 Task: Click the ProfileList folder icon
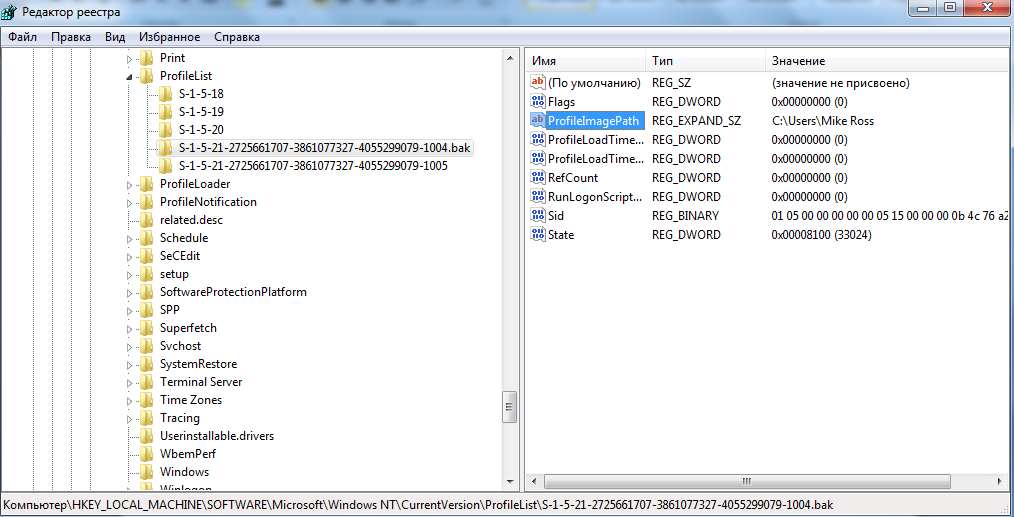point(147,76)
